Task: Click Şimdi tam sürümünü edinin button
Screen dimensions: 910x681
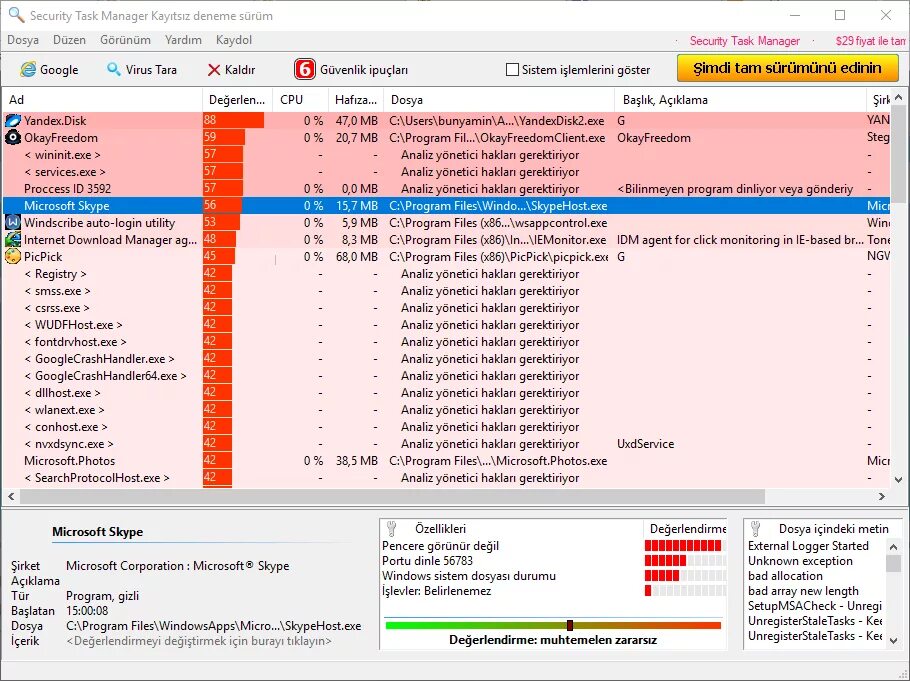Action: point(788,68)
